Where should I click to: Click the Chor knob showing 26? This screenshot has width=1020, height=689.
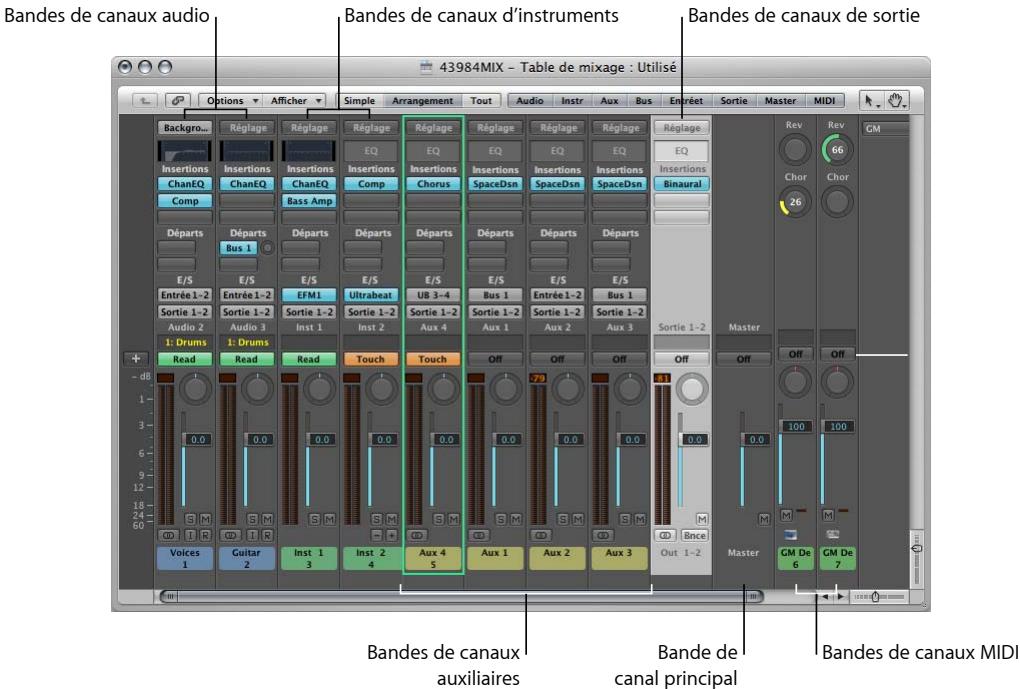pyautogui.click(x=794, y=202)
